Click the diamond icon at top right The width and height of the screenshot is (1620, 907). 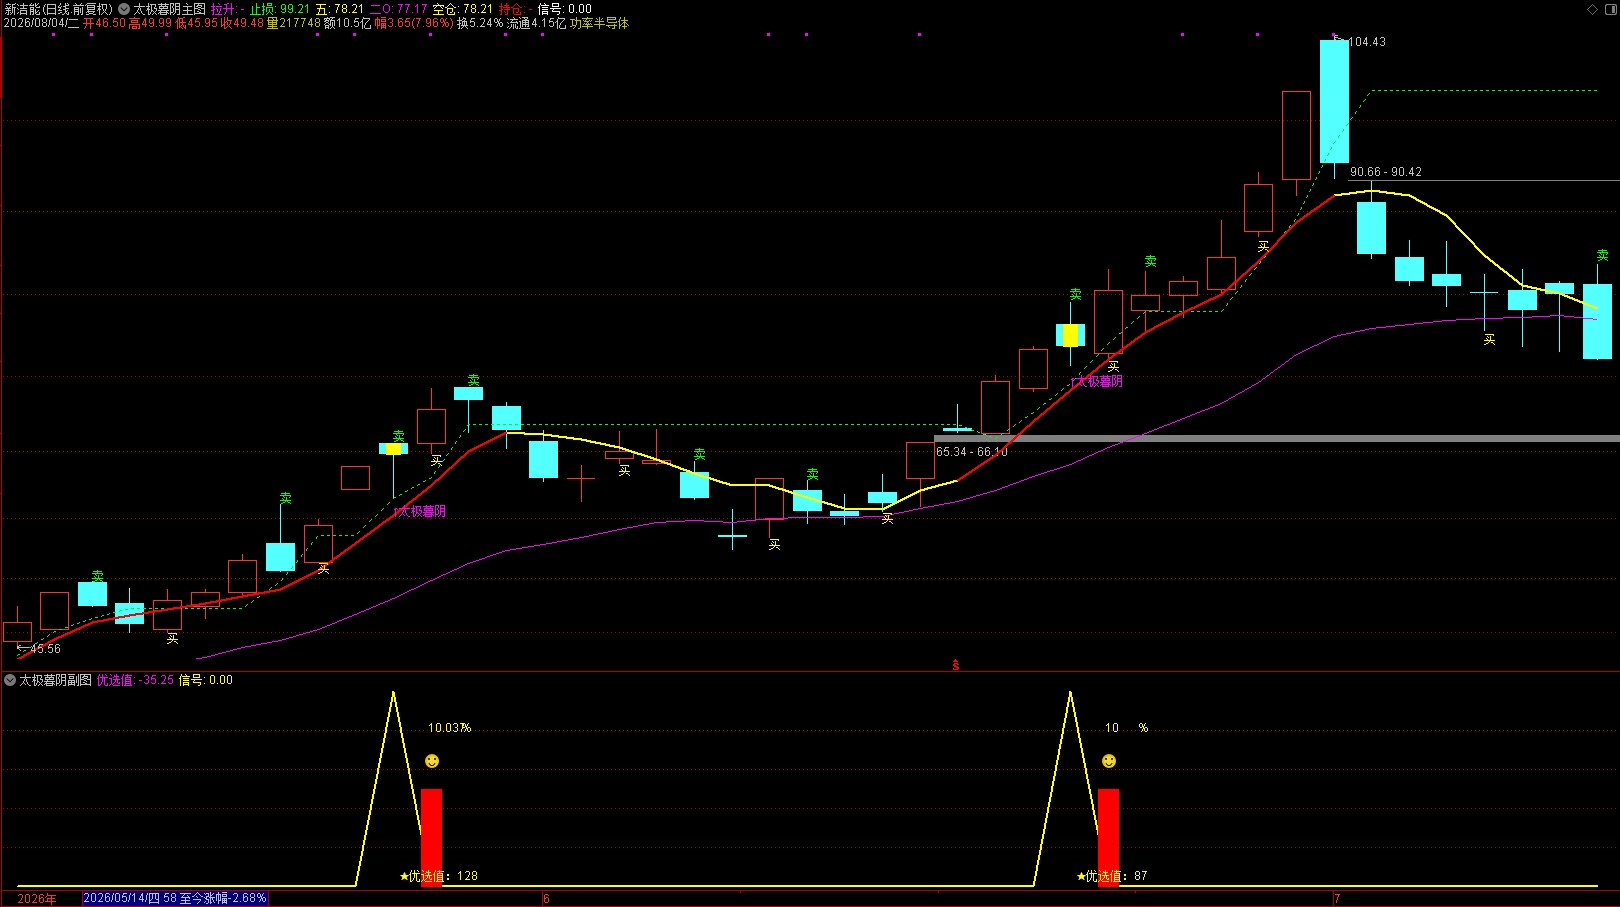pos(1593,9)
